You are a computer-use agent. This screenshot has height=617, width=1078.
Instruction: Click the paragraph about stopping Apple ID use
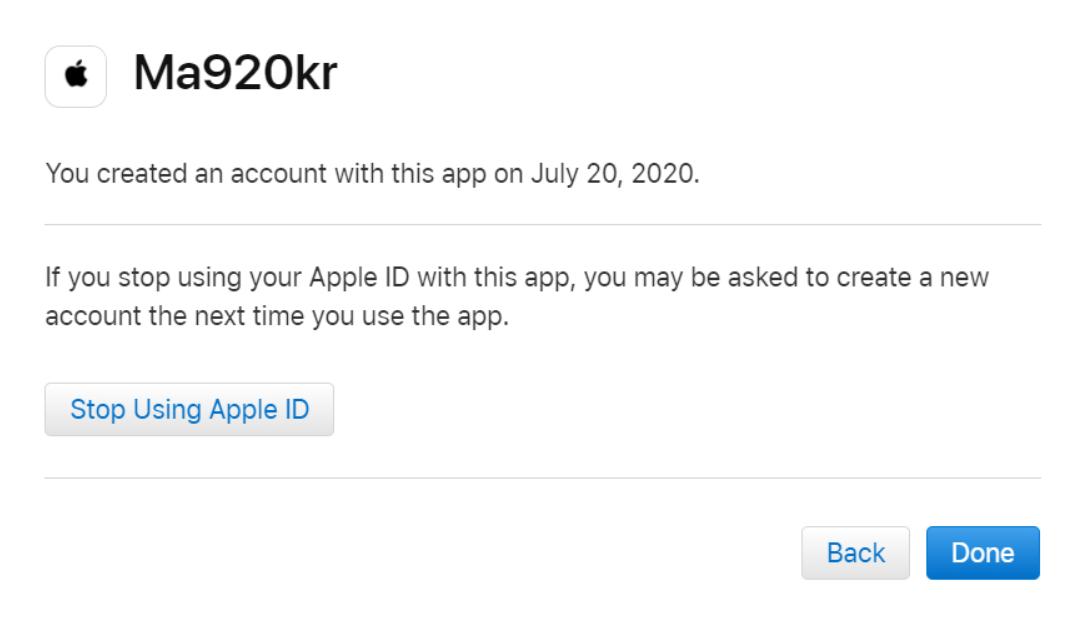pos(517,296)
